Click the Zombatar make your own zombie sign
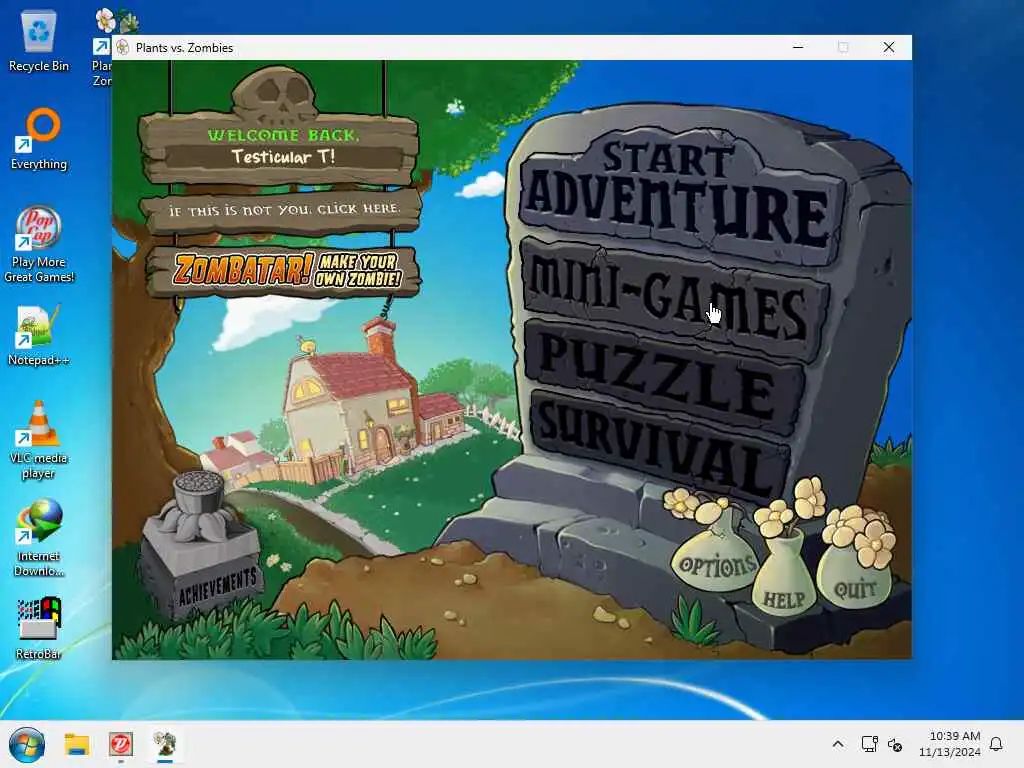 285,270
